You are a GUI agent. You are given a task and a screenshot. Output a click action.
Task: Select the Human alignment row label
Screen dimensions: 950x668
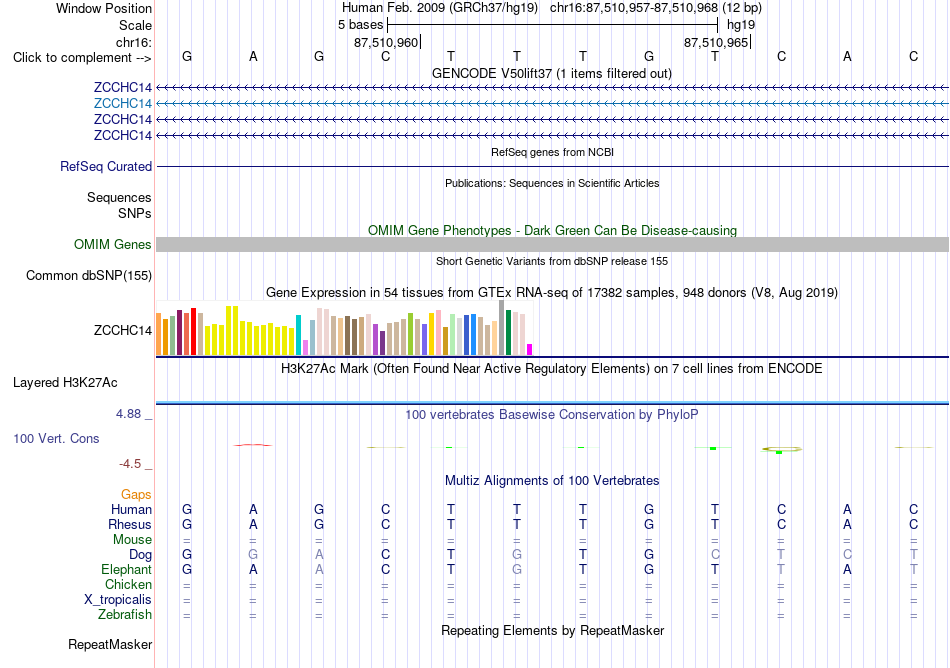click(131, 509)
